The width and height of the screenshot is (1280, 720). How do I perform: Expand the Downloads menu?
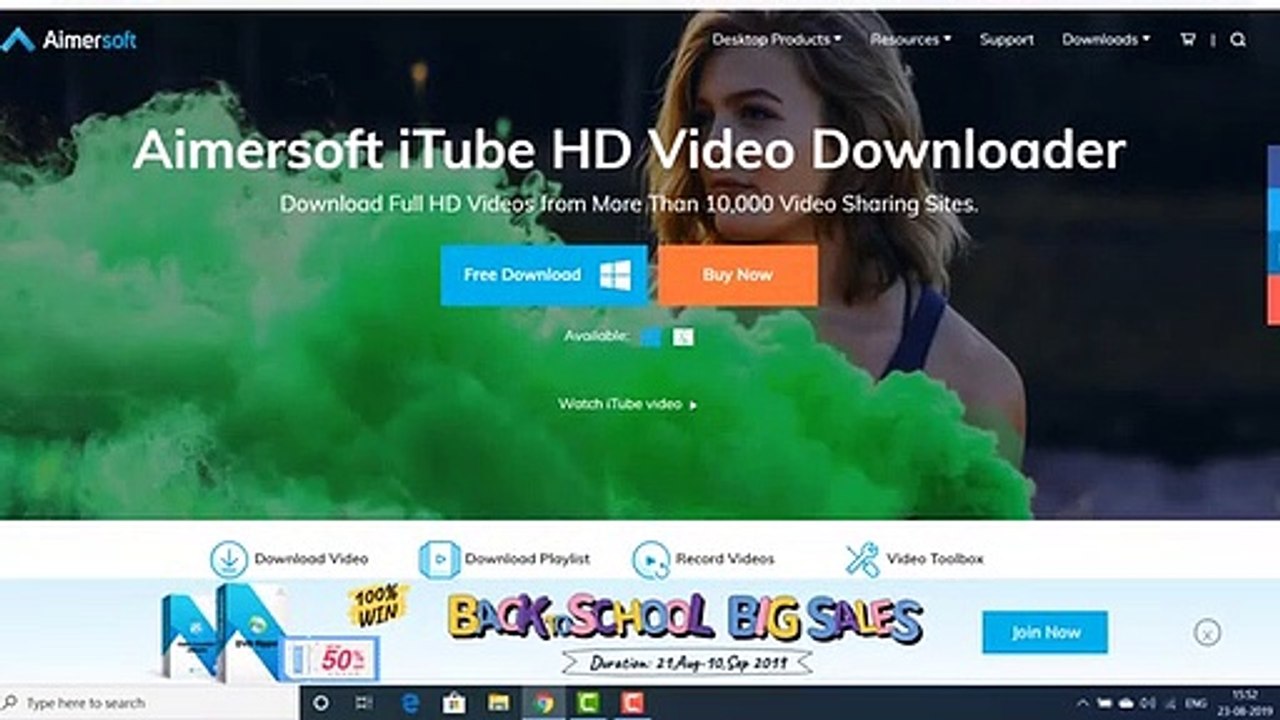(1106, 39)
